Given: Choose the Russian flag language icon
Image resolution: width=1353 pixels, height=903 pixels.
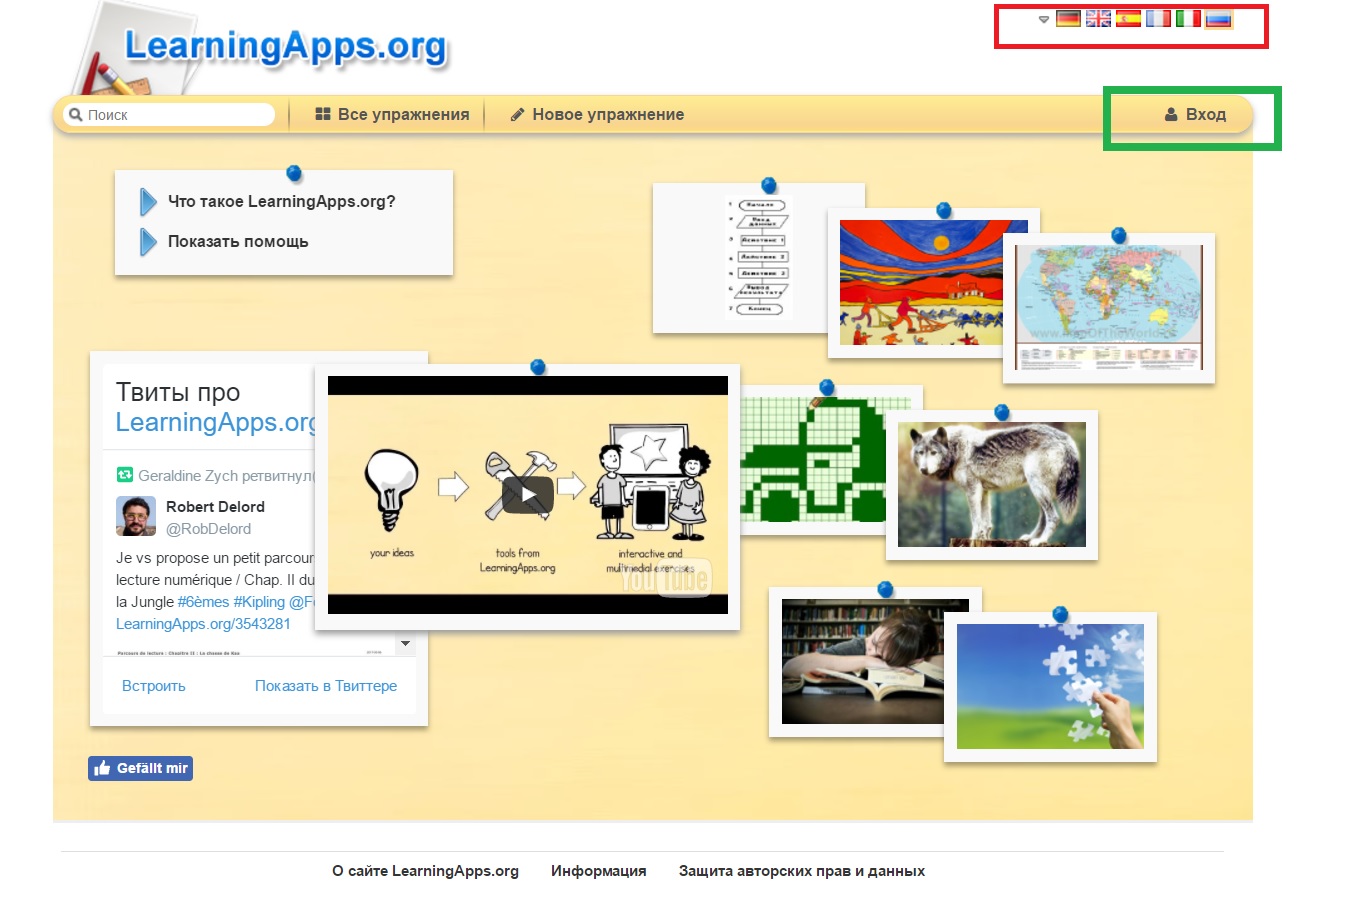Looking at the screenshot, I should (x=1218, y=17).
